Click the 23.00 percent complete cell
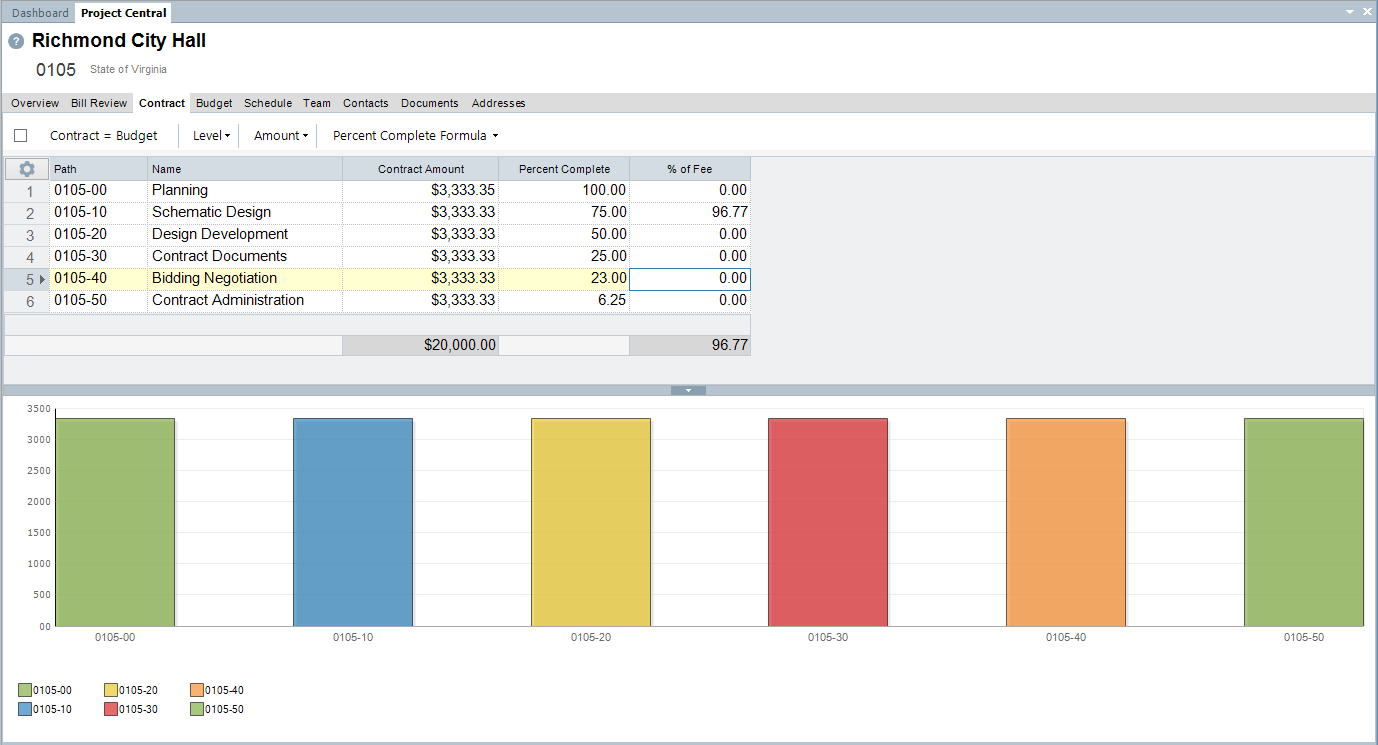The height and width of the screenshot is (745, 1378). coord(564,279)
